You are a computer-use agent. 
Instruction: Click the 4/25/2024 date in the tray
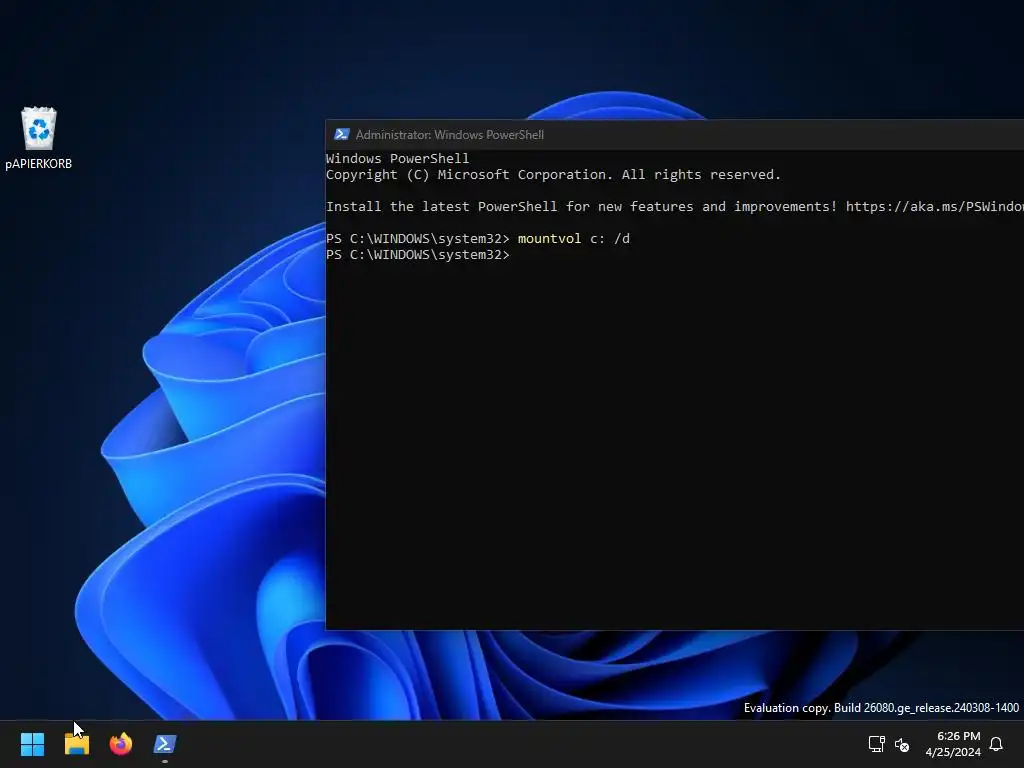[x=953, y=752]
